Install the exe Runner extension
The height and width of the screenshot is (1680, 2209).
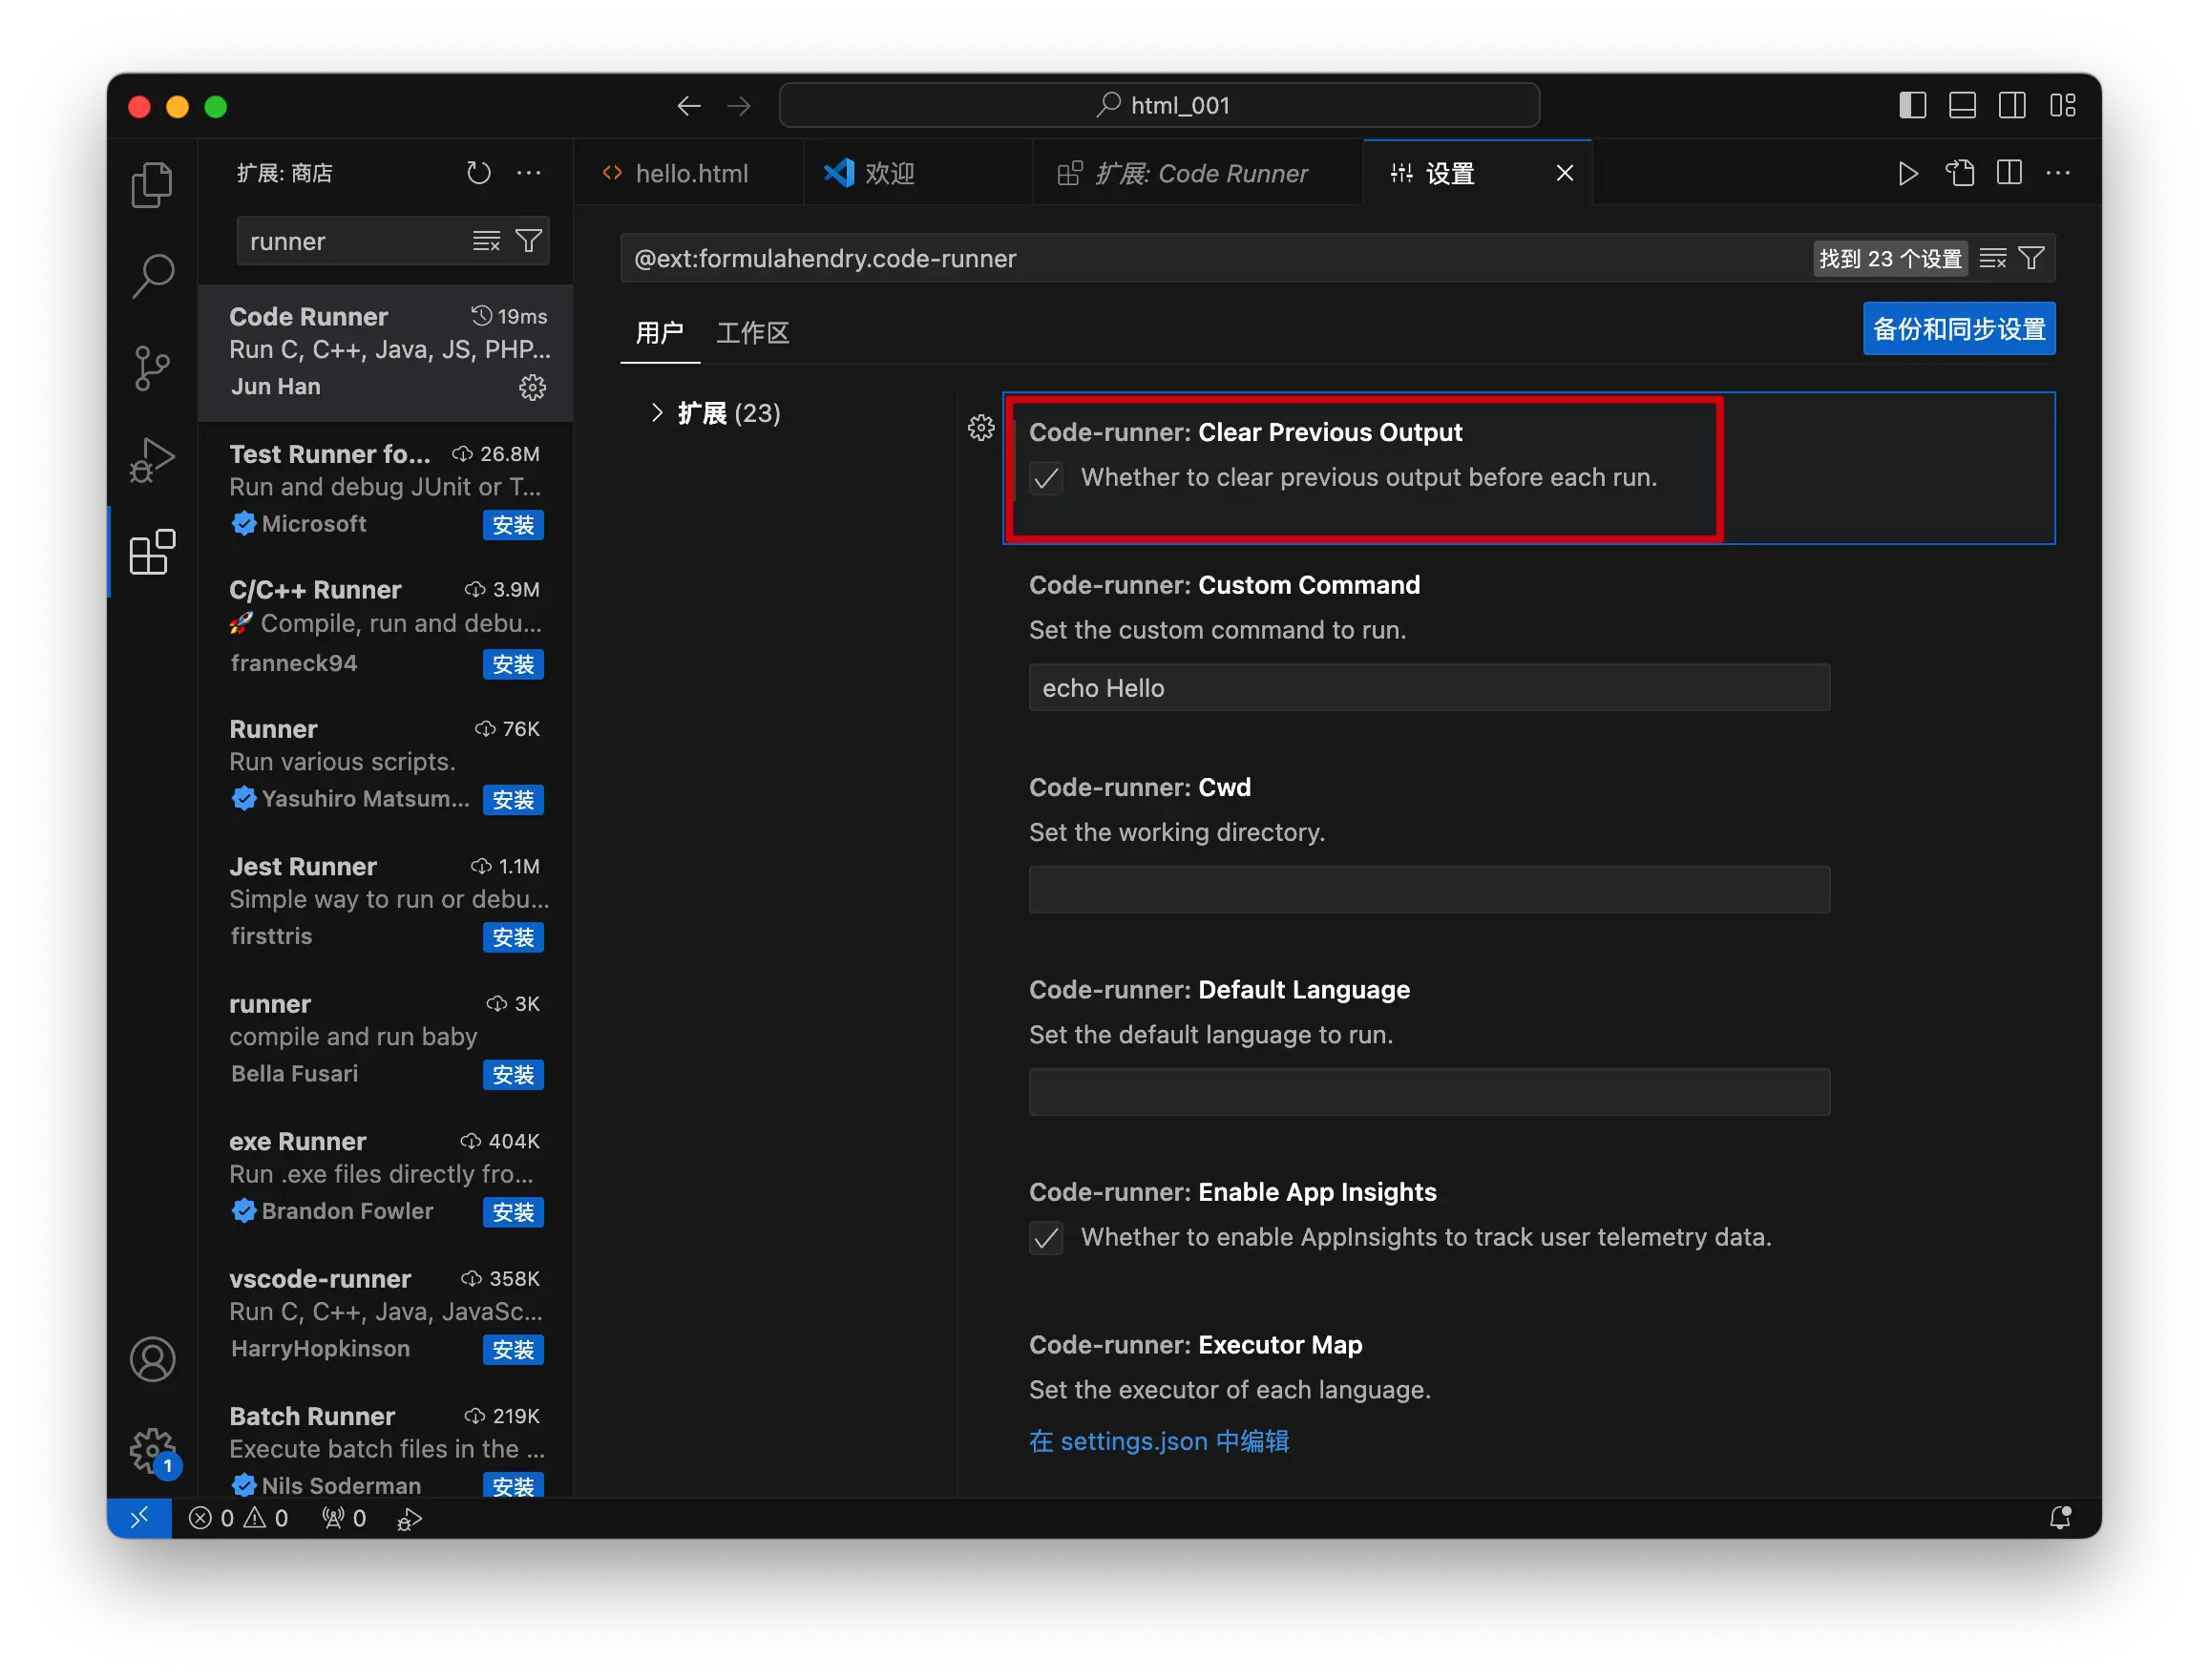coord(513,1212)
